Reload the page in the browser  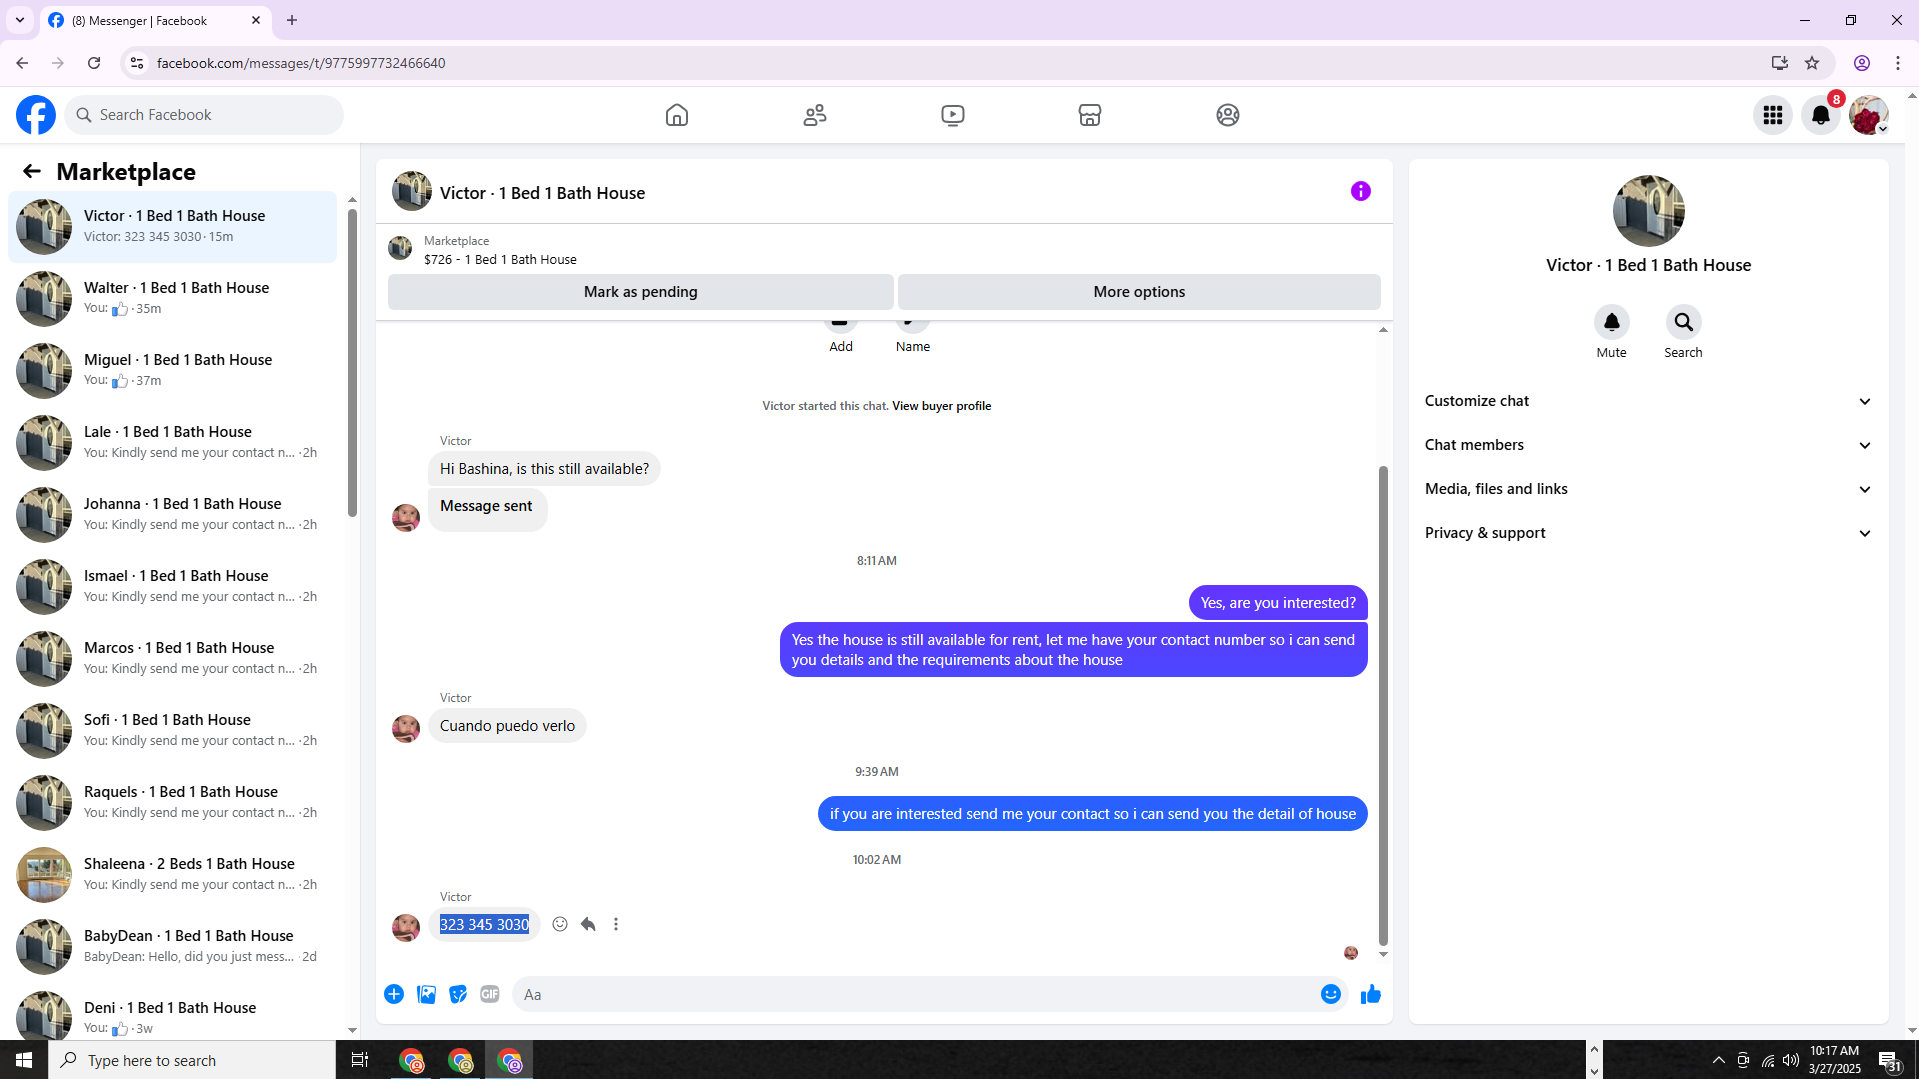tap(94, 63)
